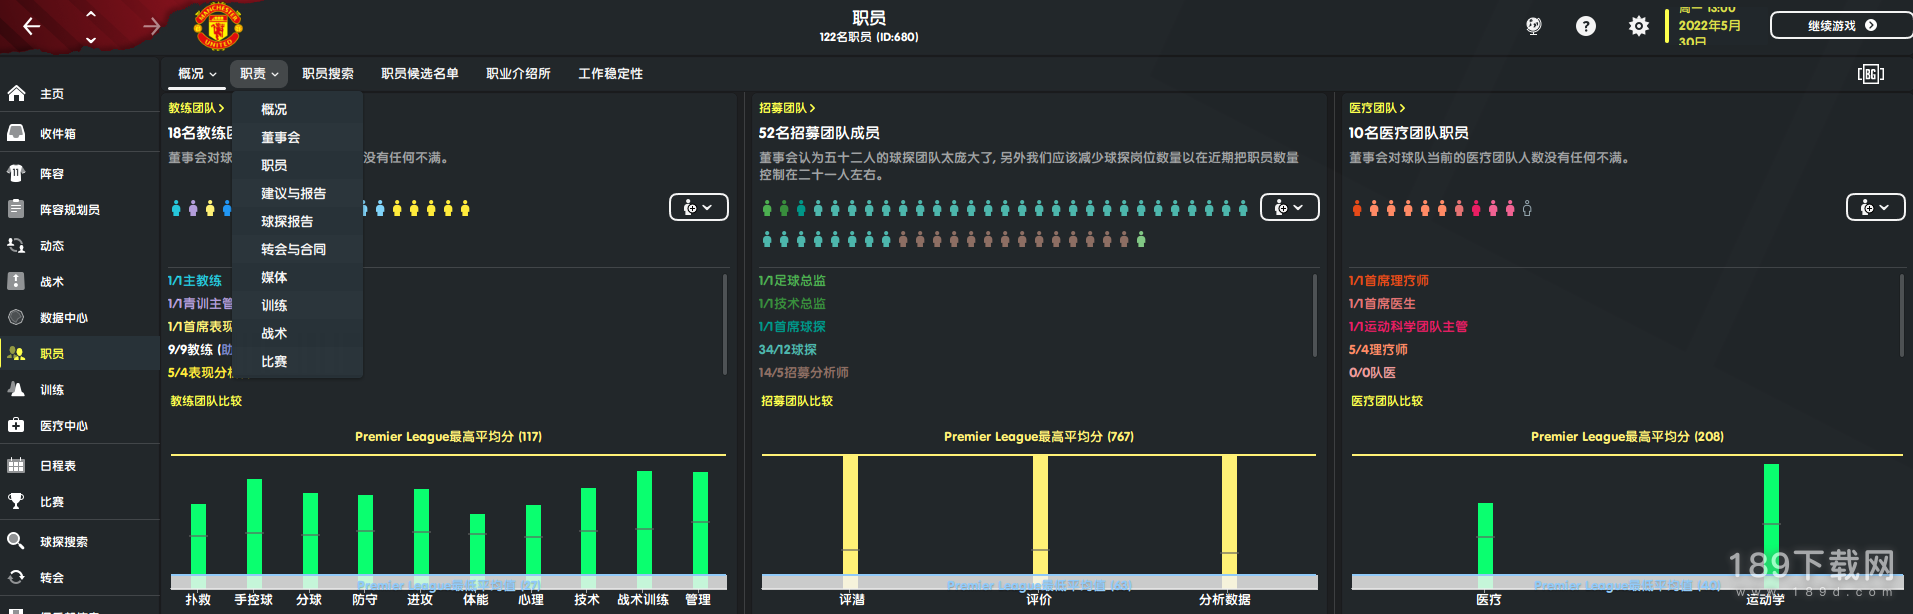Open the settings gear icon
Image resolution: width=1913 pixels, height=614 pixels.
coord(1638,26)
